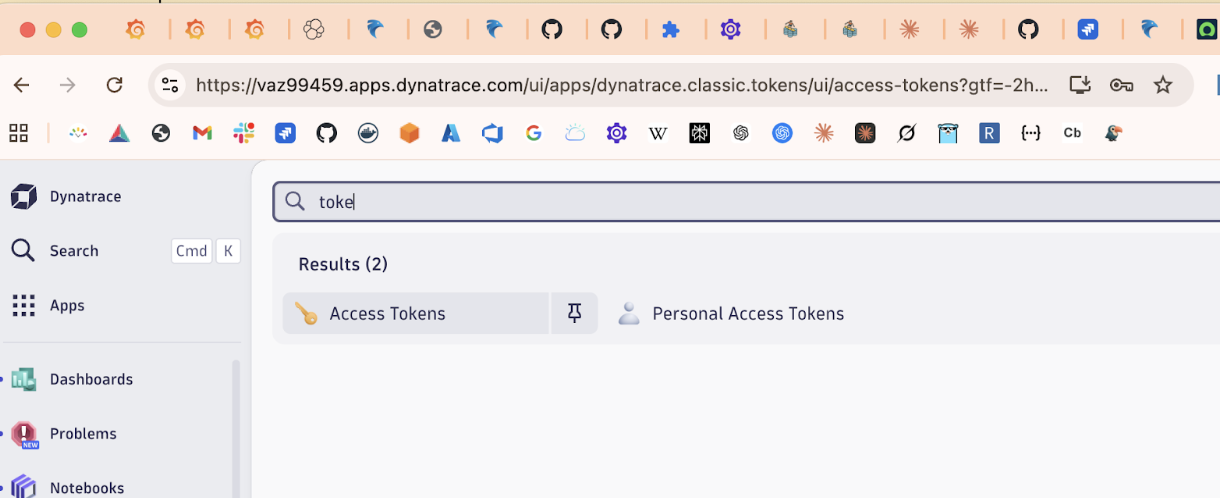Go forward in the browser
The width and height of the screenshot is (1222, 498).
tap(68, 85)
